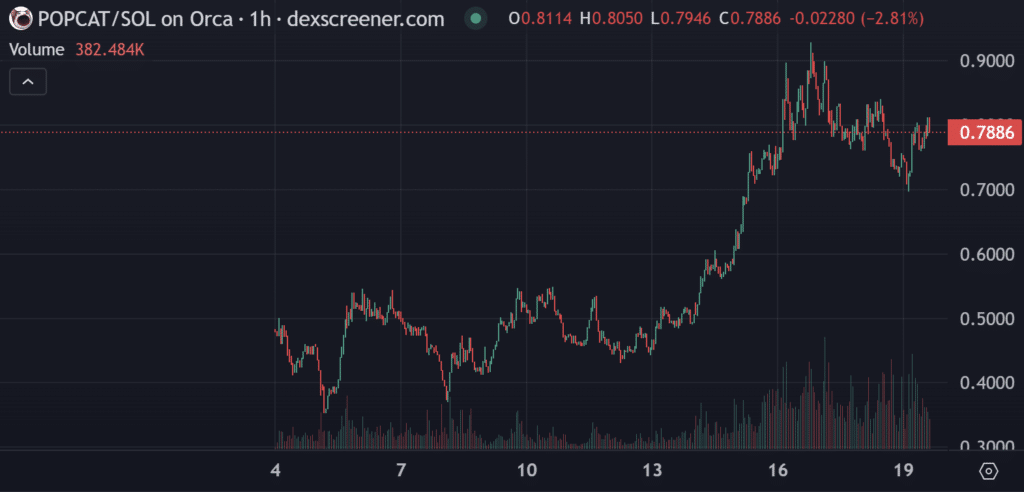Screen dimensions: 1024x492
Task: Click the 0.5000 price axis label
Action: tap(984, 319)
